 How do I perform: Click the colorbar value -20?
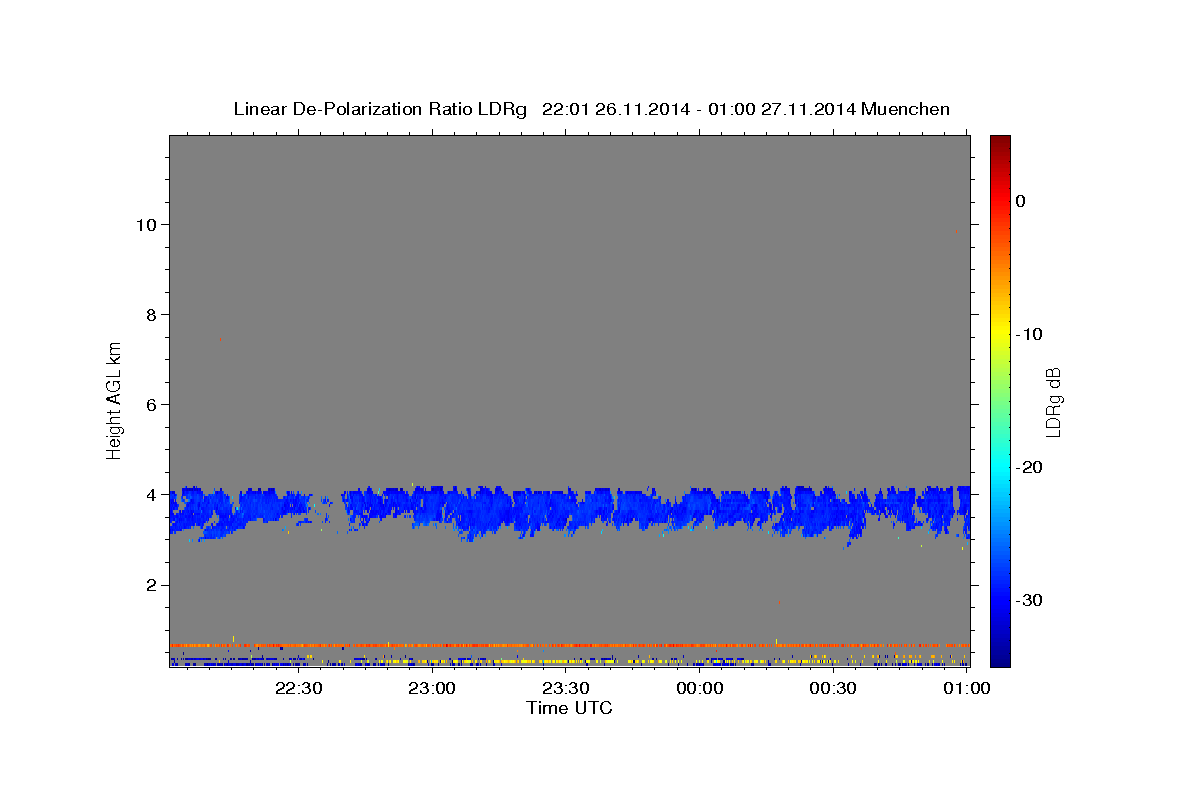tap(1030, 467)
